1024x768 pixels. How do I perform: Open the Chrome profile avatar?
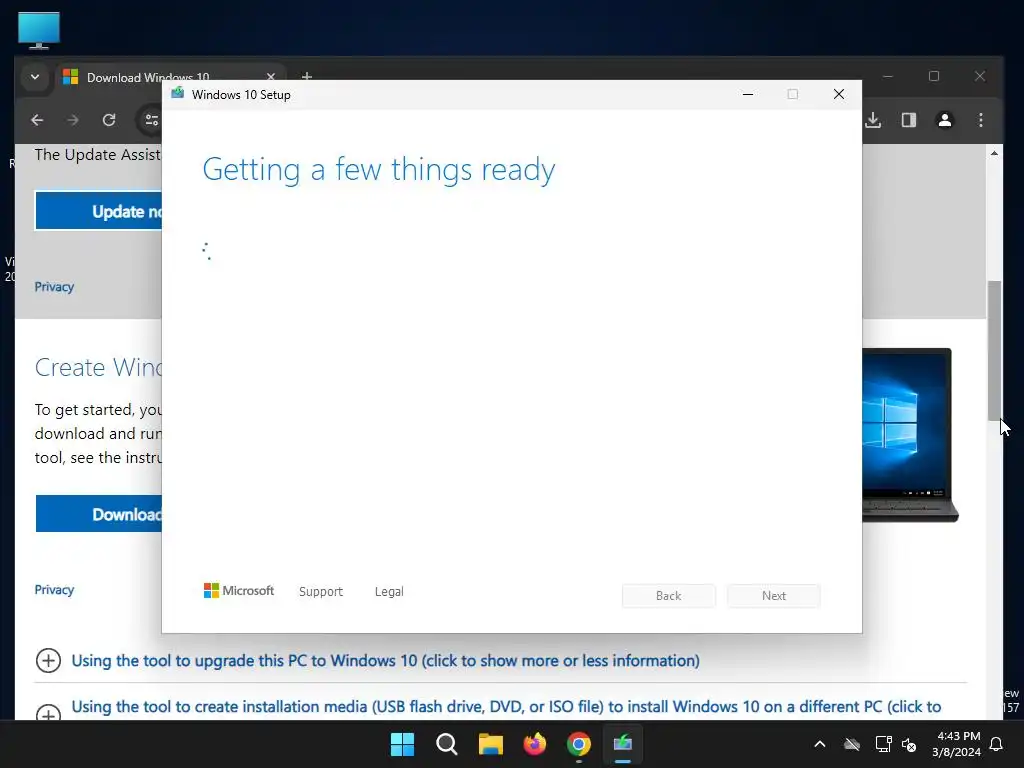945,120
